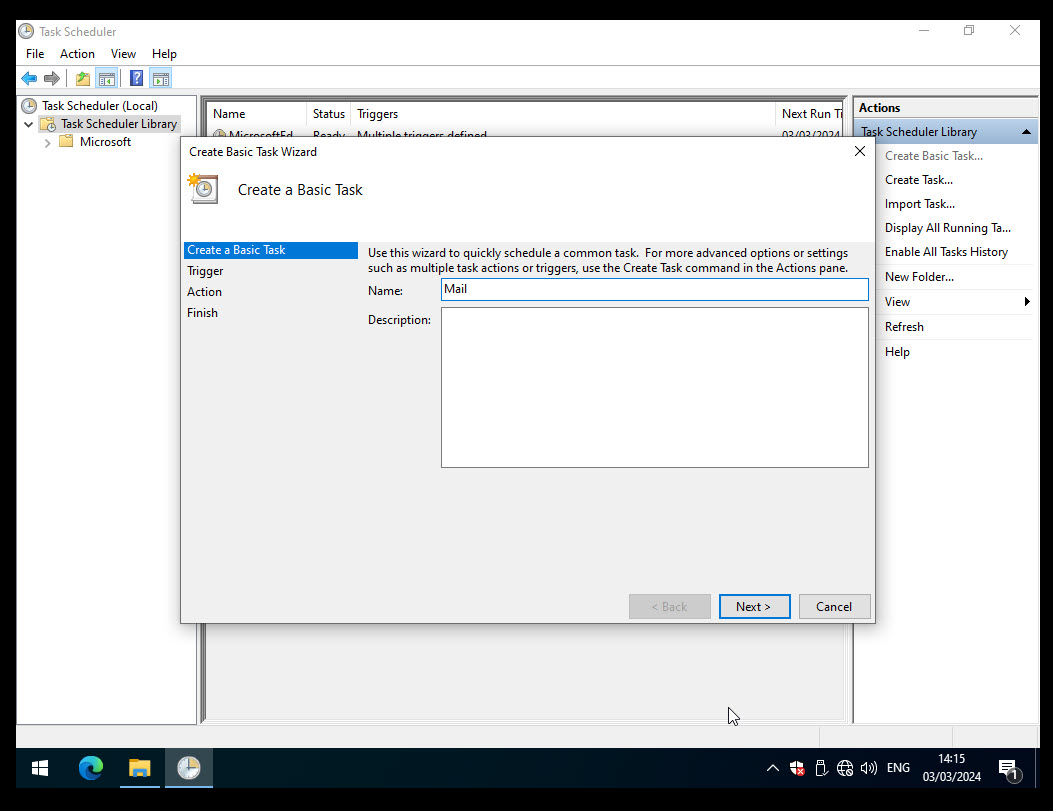Click the Next > button
The height and width of the screenshot is (811, 1053).
click(754, 606)
